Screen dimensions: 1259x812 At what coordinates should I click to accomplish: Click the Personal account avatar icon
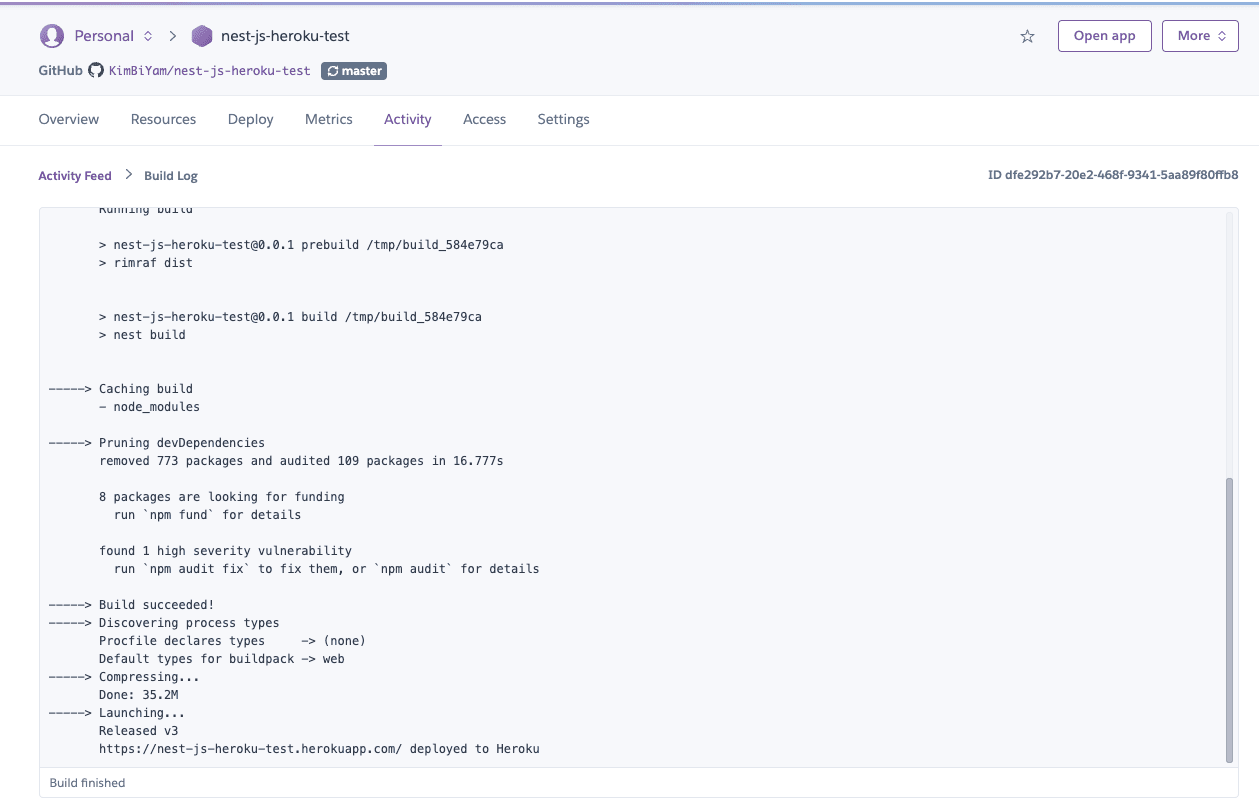click(51, 36)
